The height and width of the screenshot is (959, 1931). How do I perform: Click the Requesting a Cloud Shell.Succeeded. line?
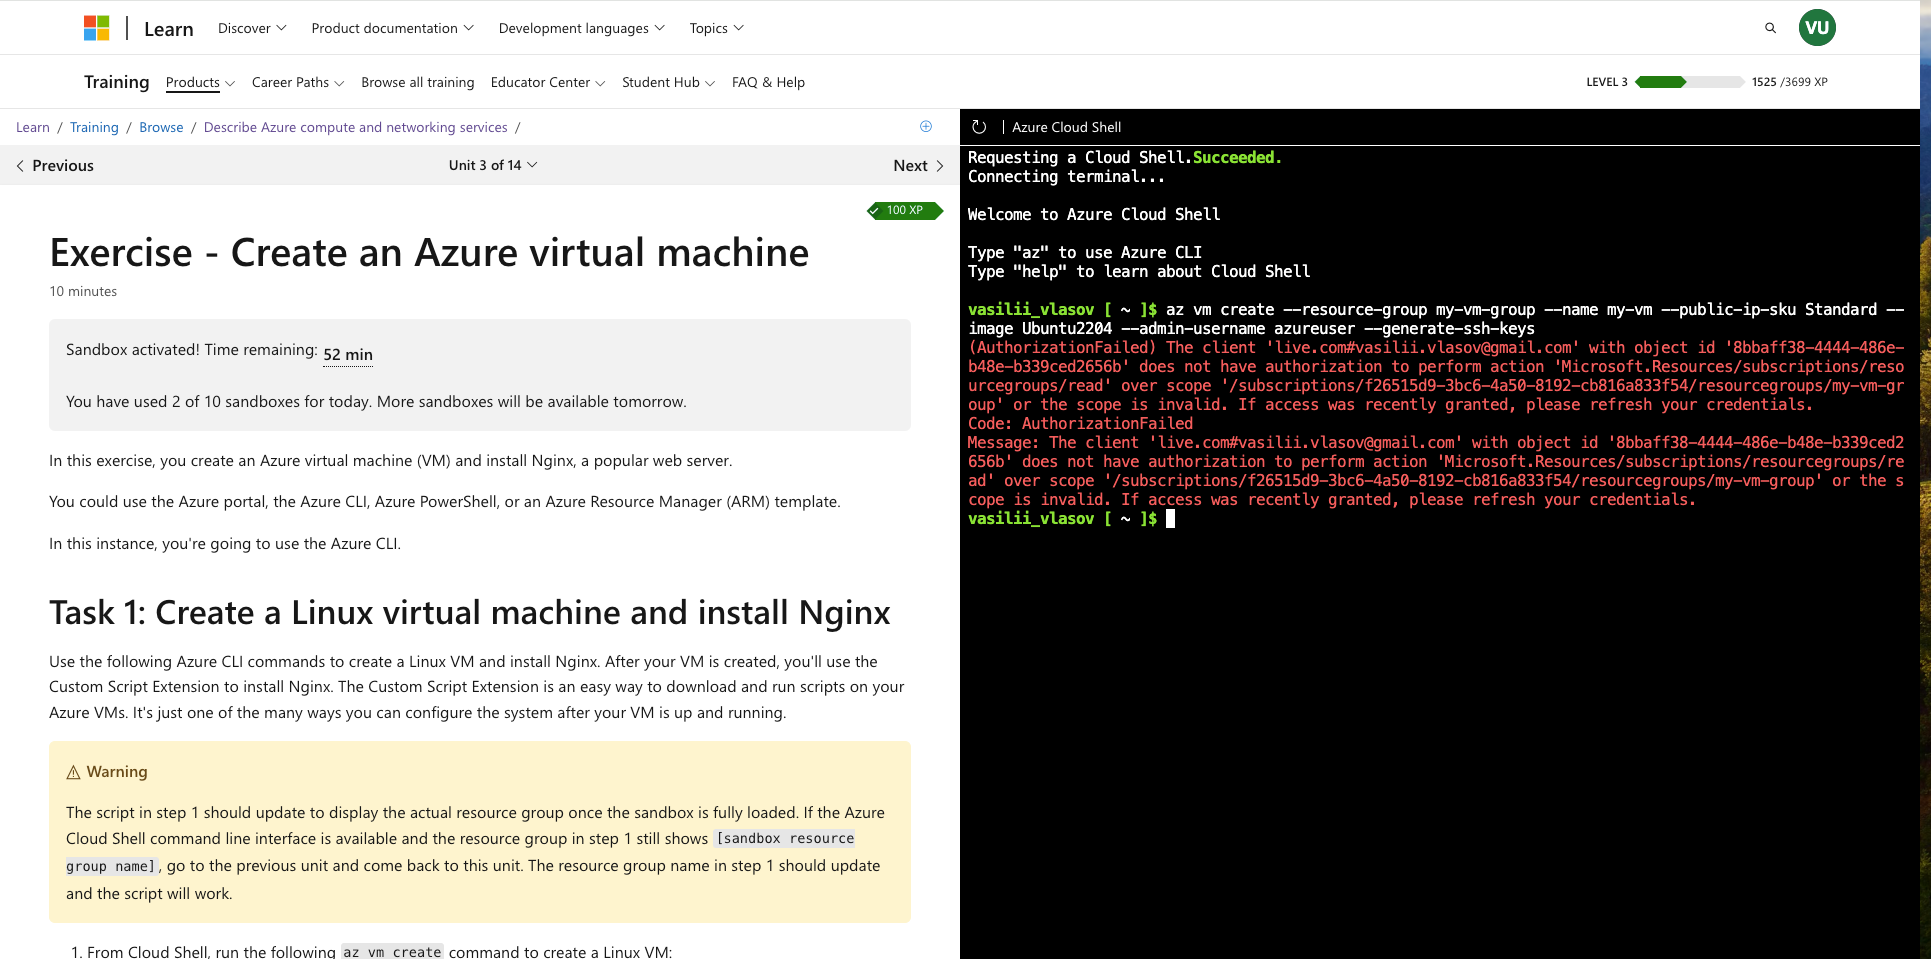point(1125,157)
